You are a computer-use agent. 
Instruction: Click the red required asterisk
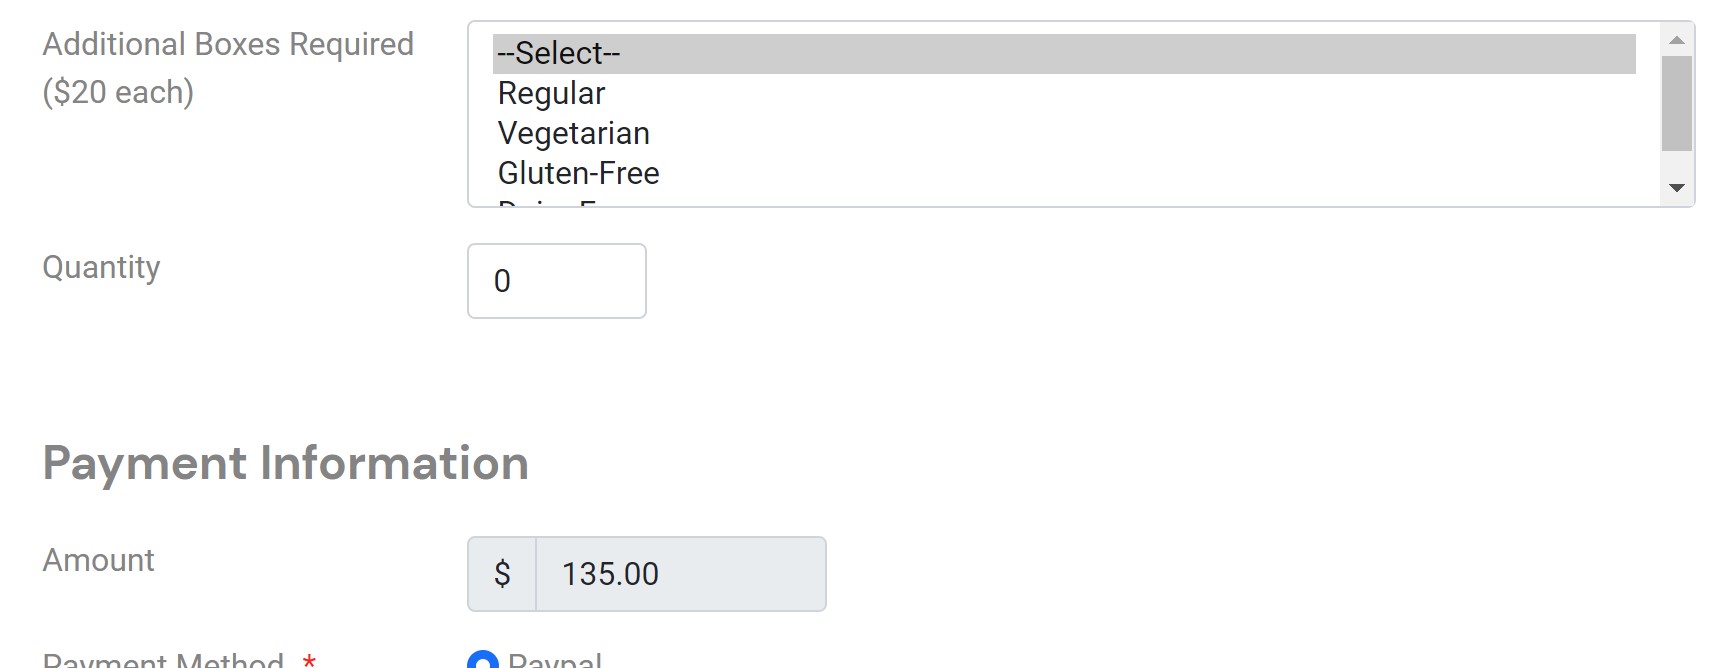[x=309, y=661]
